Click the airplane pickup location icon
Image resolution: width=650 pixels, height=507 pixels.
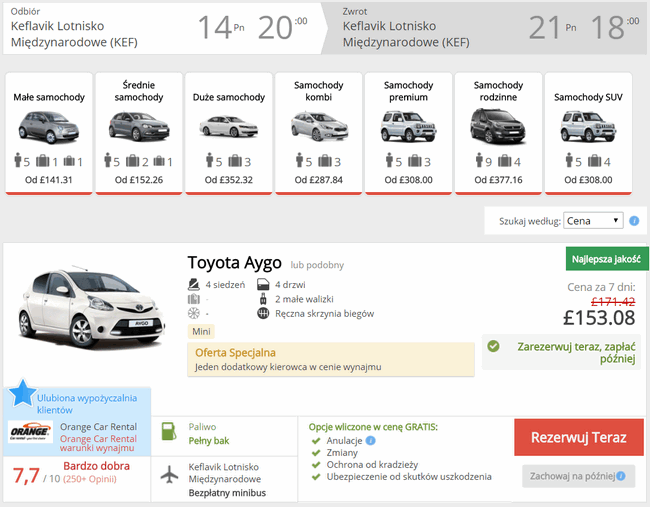170,474
